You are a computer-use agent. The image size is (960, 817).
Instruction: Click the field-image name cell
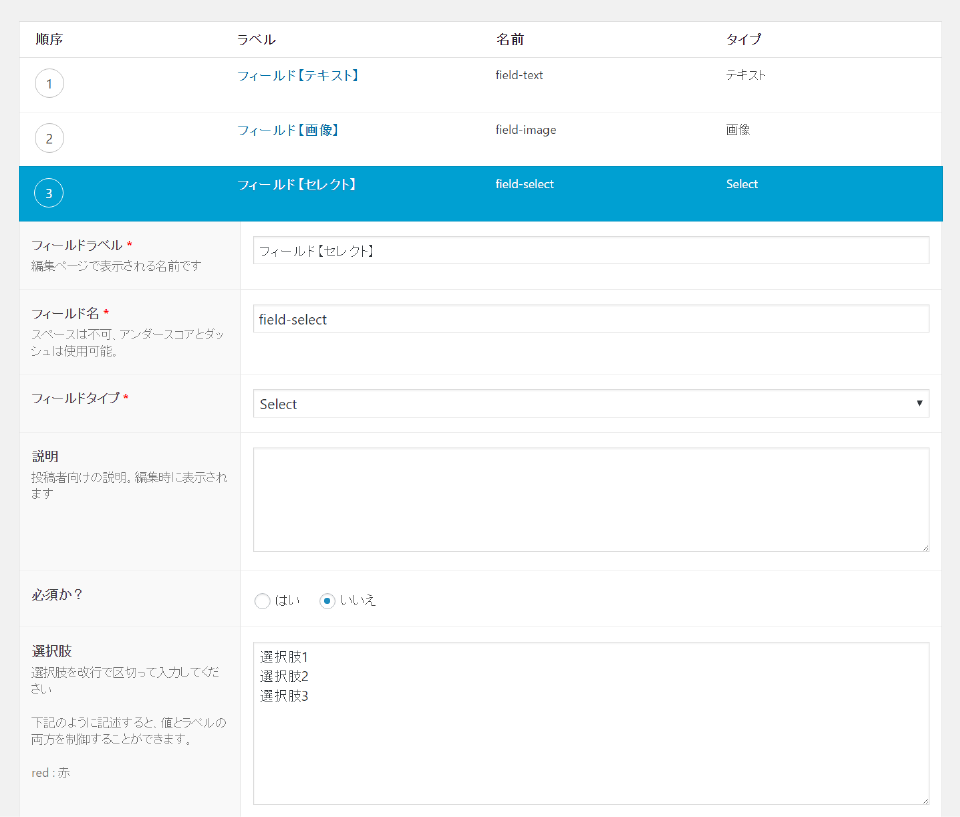[525, 130]
